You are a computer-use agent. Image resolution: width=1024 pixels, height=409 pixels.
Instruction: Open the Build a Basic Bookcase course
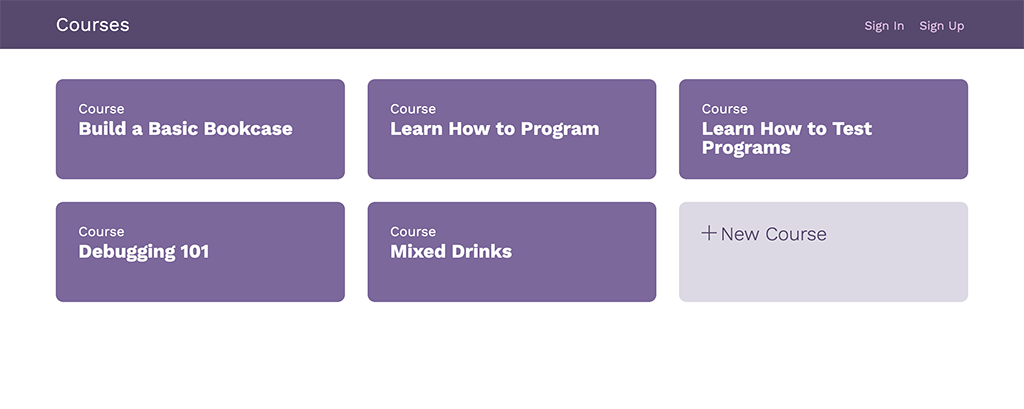pyautogui.click(x=185, y=129)
